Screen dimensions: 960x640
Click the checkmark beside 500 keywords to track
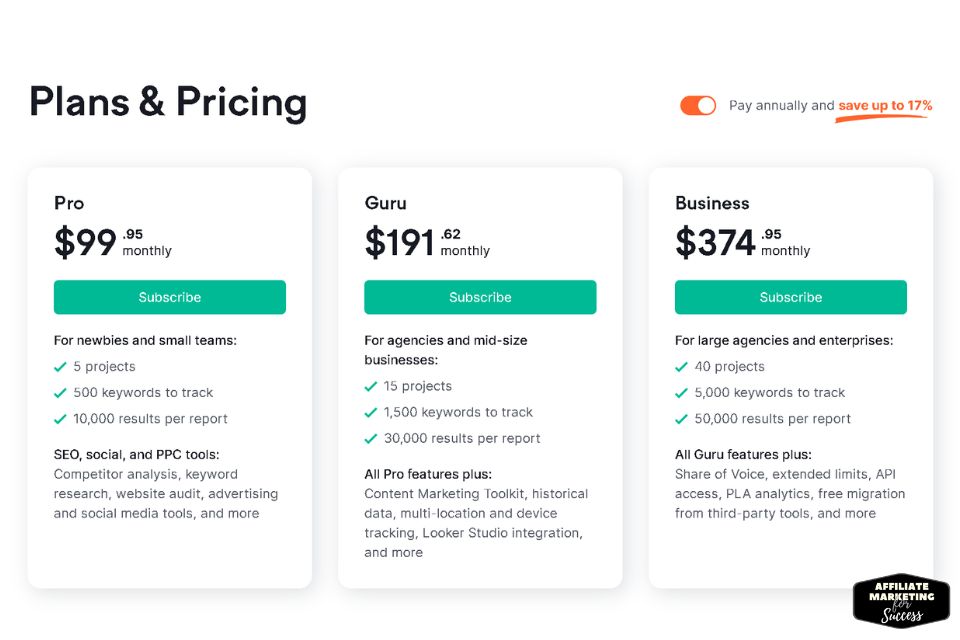60,393
